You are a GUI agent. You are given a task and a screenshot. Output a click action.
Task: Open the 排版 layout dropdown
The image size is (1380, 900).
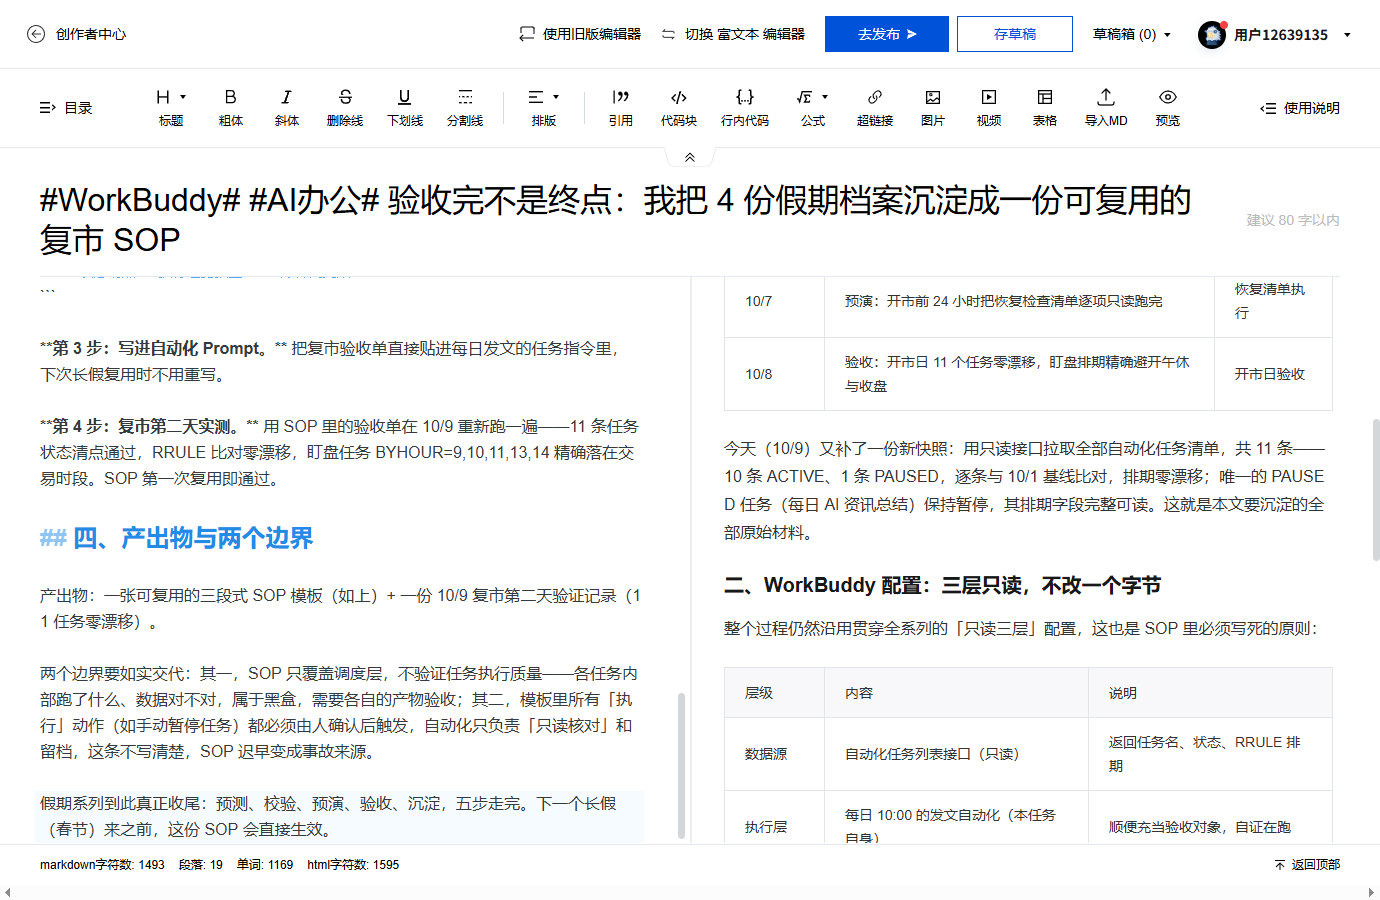[x=544, y=107]
